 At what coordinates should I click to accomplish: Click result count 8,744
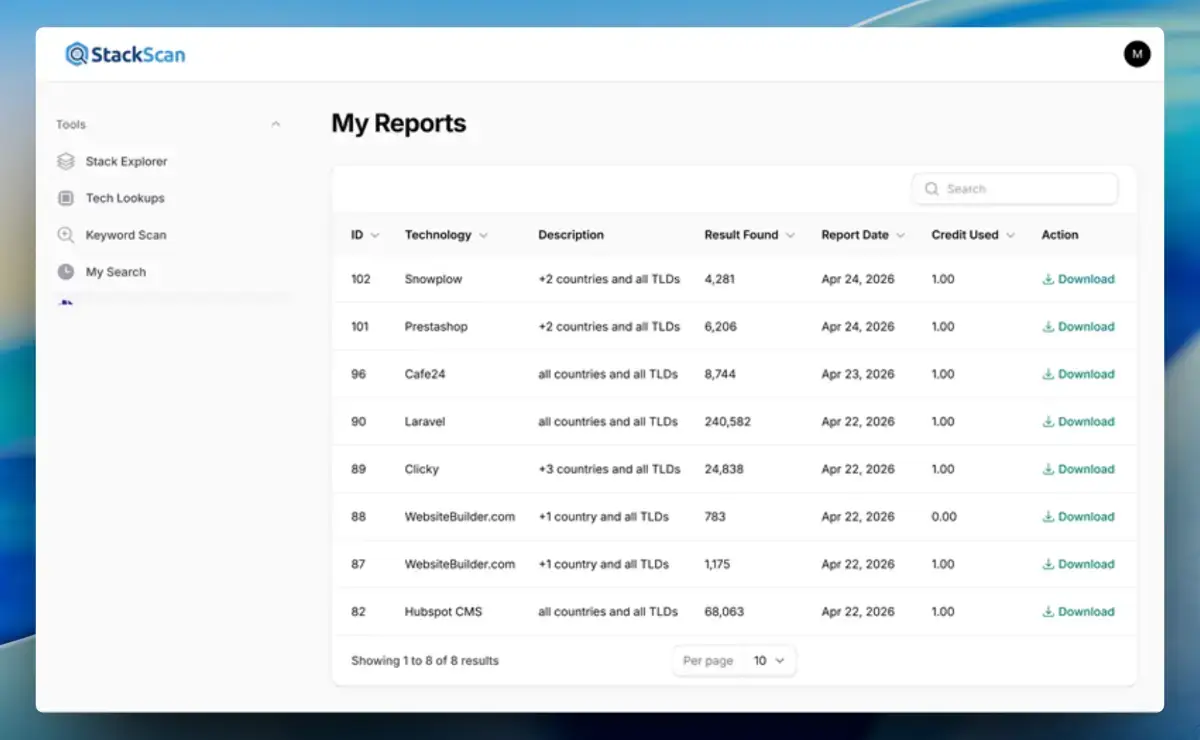(720, 375)
